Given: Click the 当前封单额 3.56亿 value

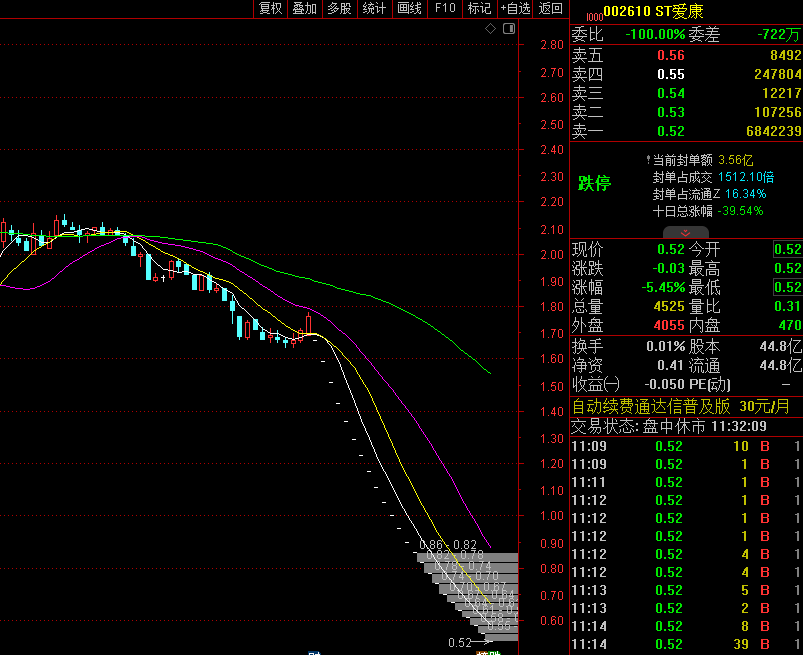Looking at the screenshot, I should click(x=735, y=160).
